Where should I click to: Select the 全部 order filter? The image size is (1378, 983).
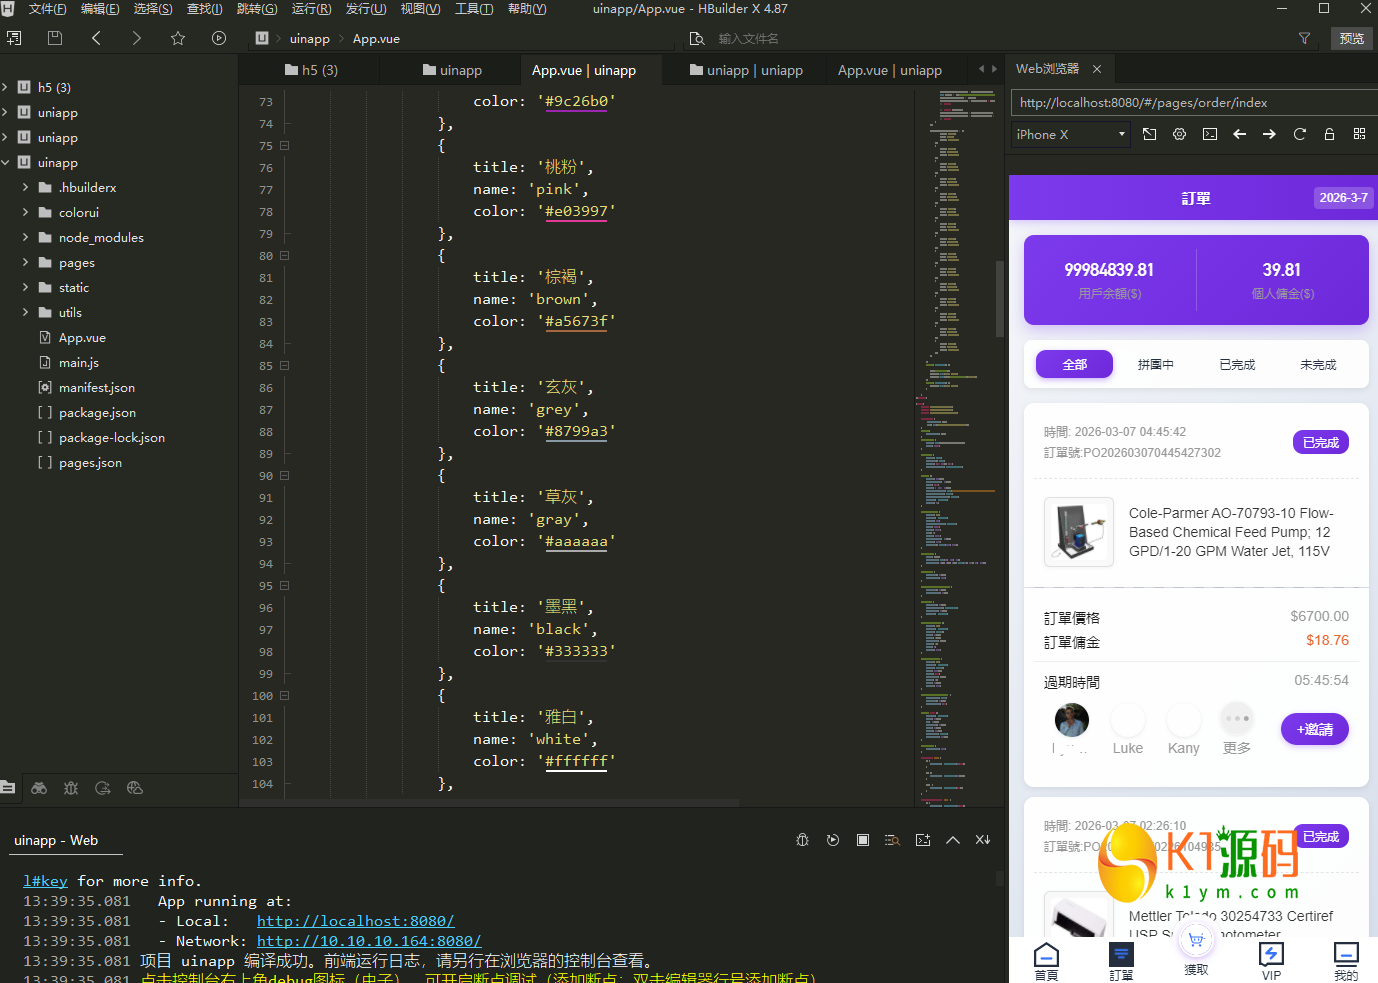[x=1074, y=365]
